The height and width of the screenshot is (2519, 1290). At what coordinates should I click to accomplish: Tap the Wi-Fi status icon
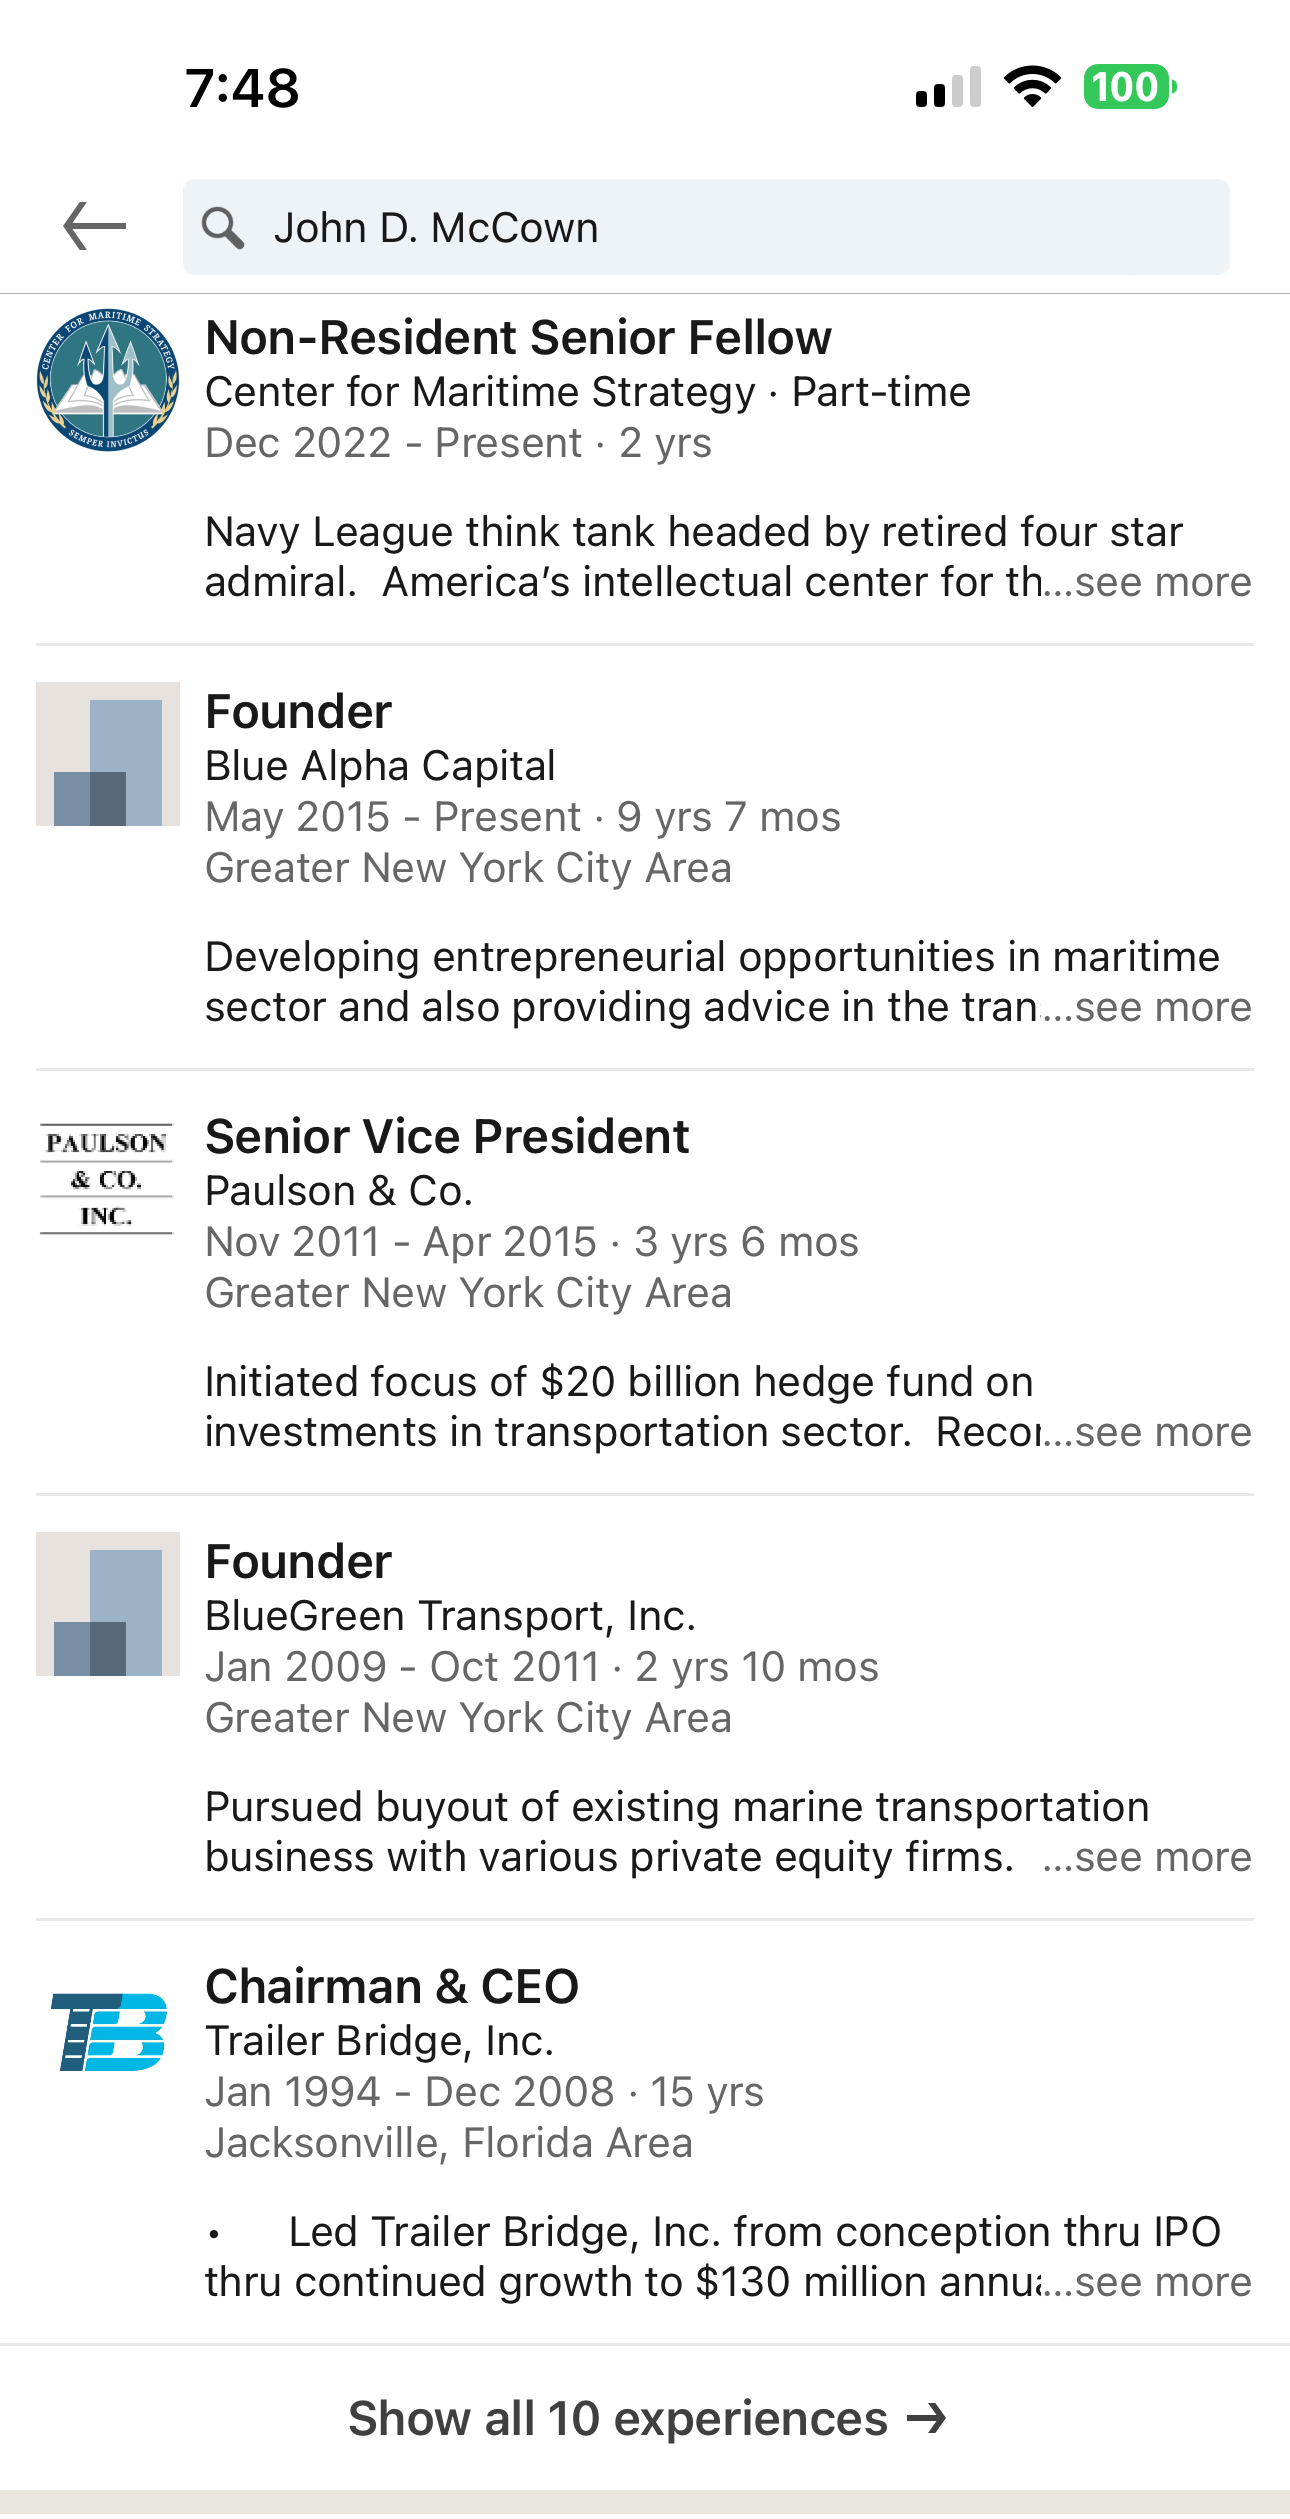pyautogui.click(x=1032, y=87)
